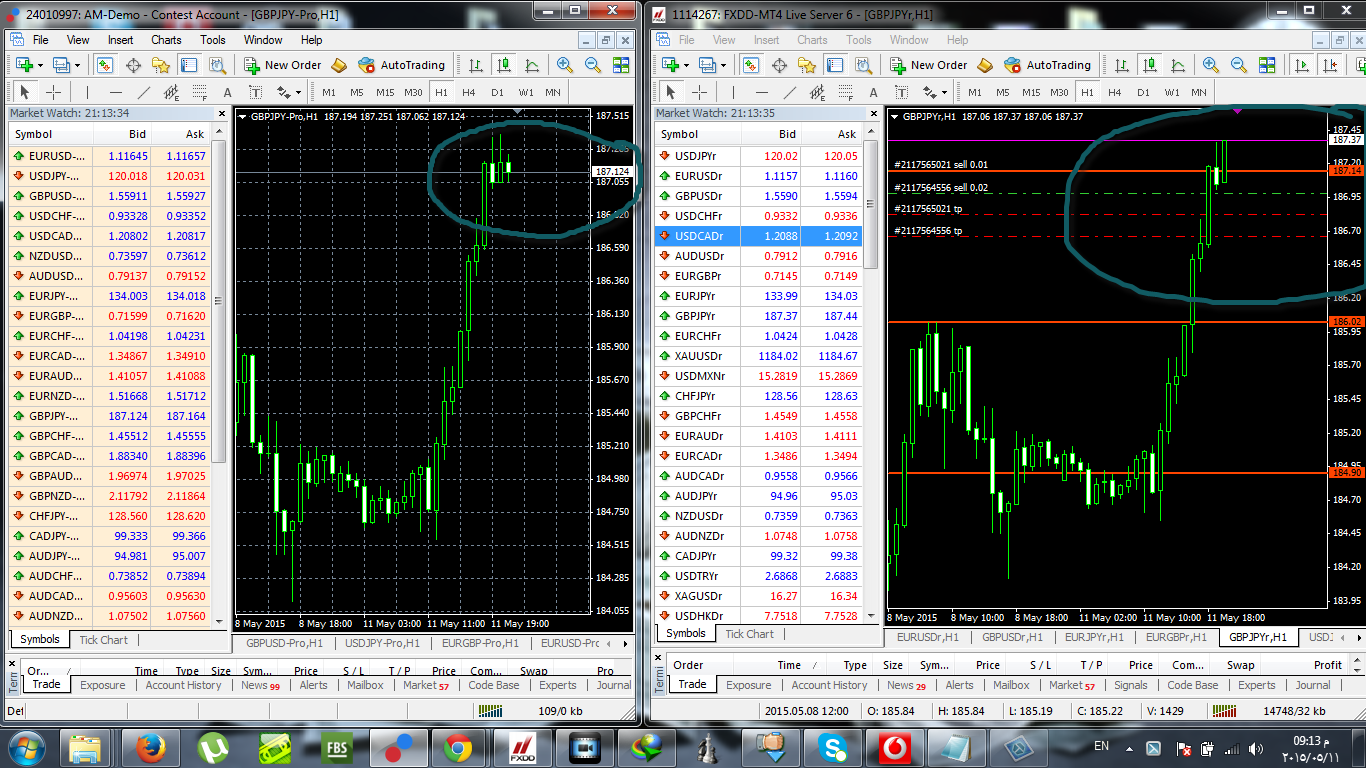Image resolution: width=1366 pixels, height=768 pixels.
Task: Select Fibonacci retracement tool in AM-Demo window
Action: coord(199,92)
